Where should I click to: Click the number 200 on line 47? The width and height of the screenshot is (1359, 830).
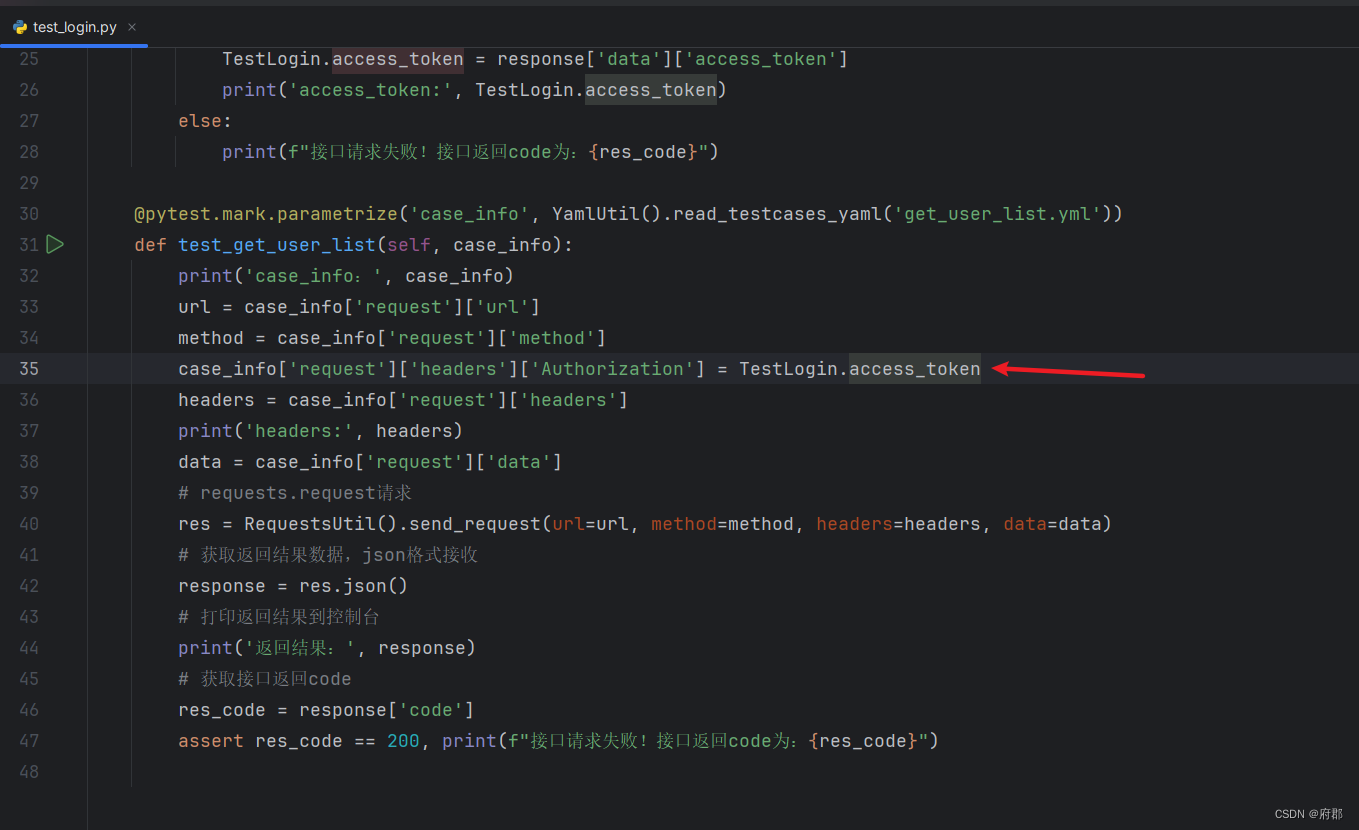click(x=403, y=741)
